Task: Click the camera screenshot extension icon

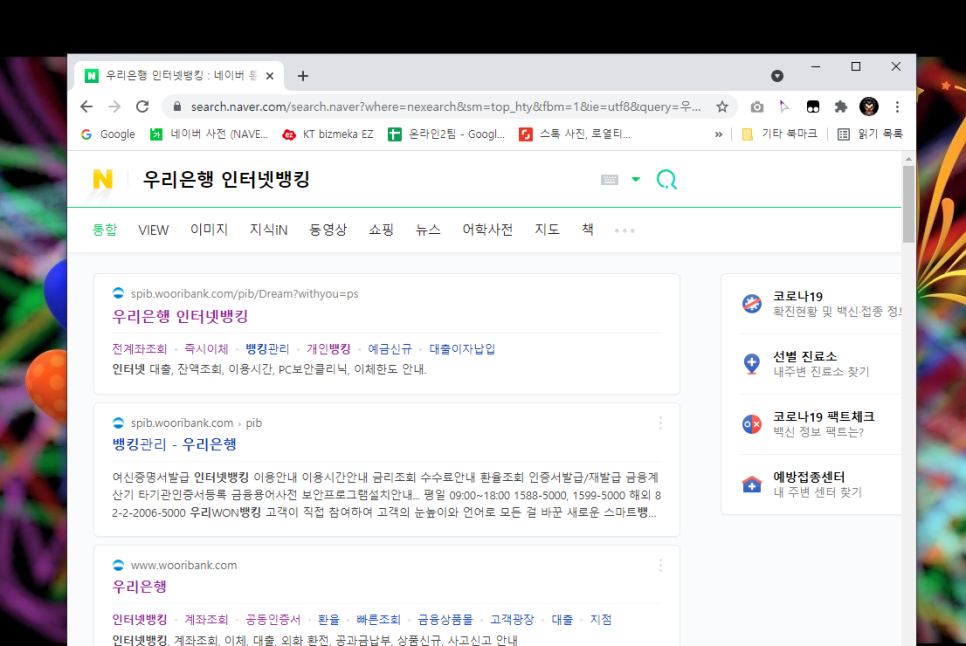Action: (x=757, y=107)
